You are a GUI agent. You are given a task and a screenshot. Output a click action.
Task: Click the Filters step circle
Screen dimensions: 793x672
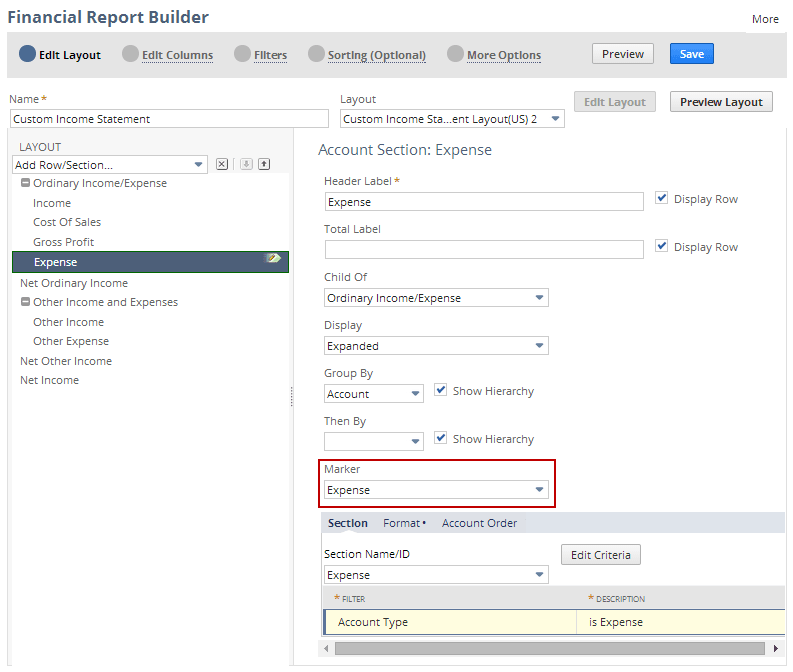tap(242, 54)
